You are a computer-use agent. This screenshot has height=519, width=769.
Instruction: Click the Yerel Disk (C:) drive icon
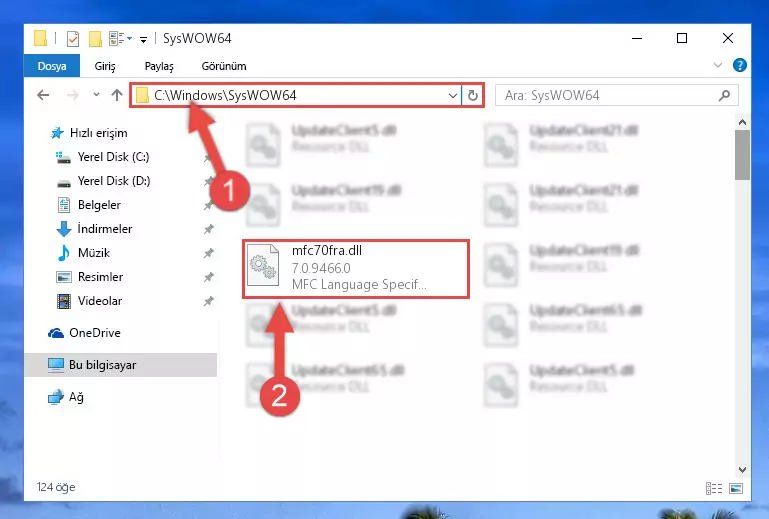point(63,157)
